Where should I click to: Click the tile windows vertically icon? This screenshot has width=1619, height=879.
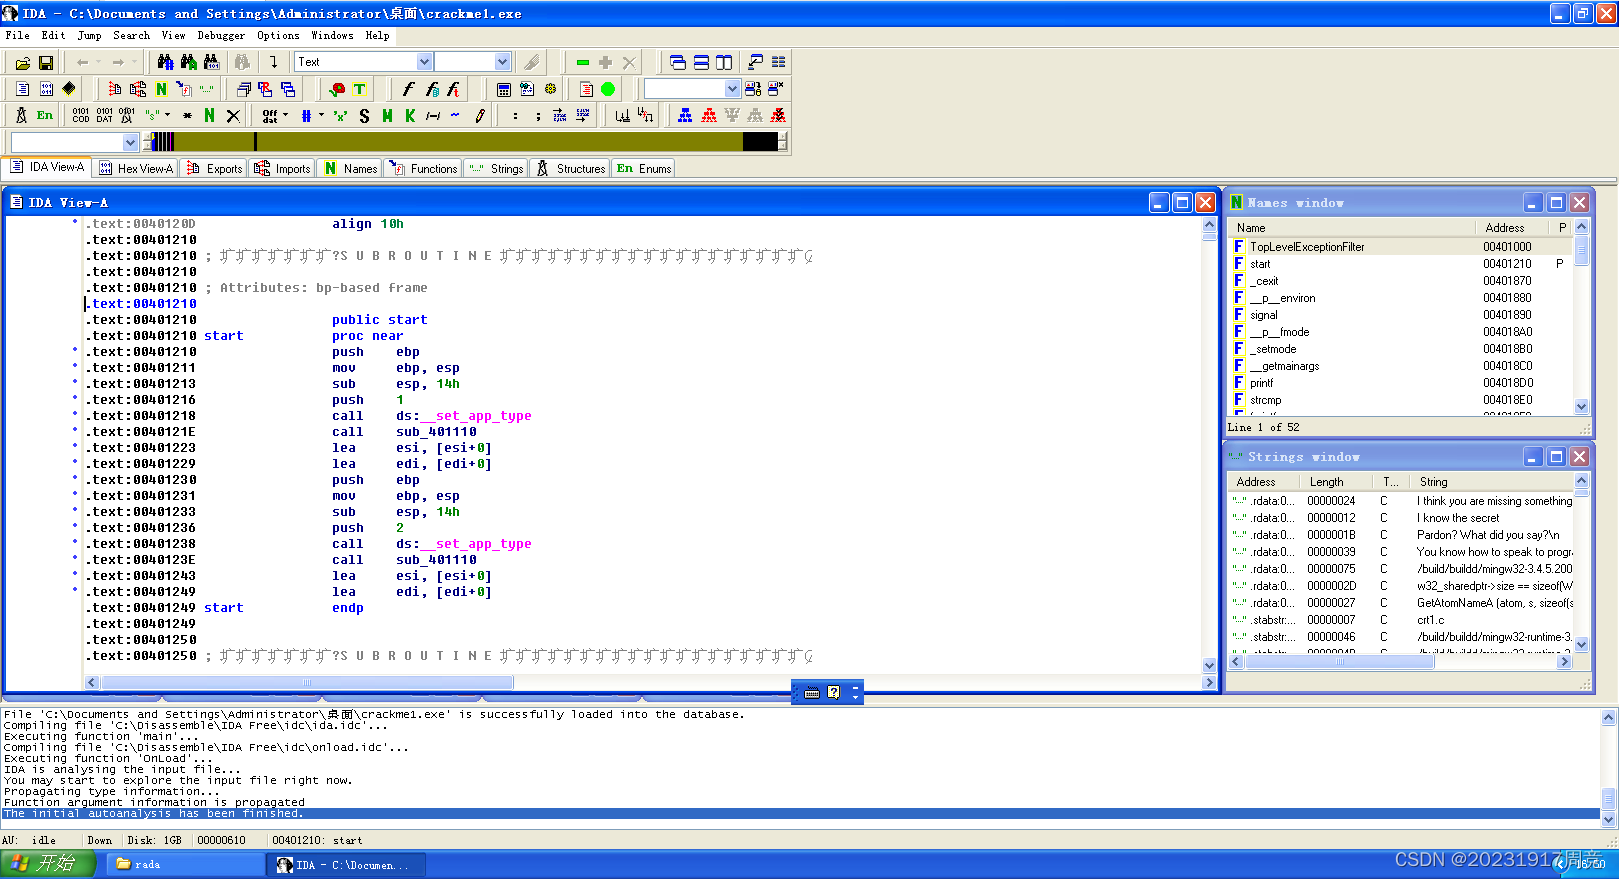724,62
